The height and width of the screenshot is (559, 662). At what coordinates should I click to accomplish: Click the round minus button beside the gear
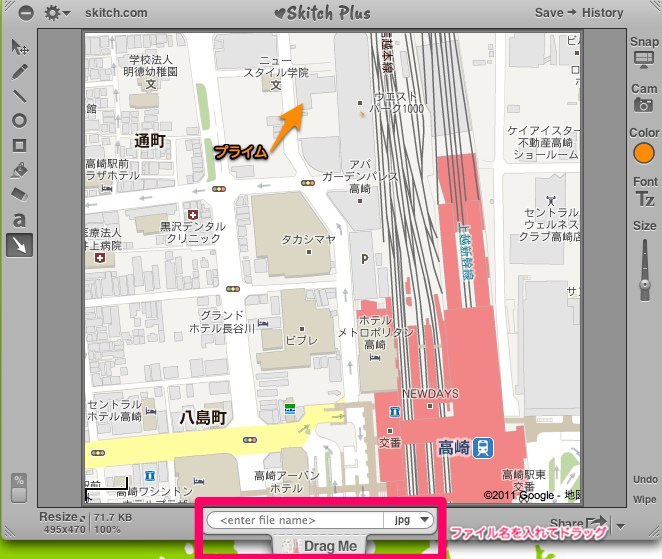(x=26, y=13)
